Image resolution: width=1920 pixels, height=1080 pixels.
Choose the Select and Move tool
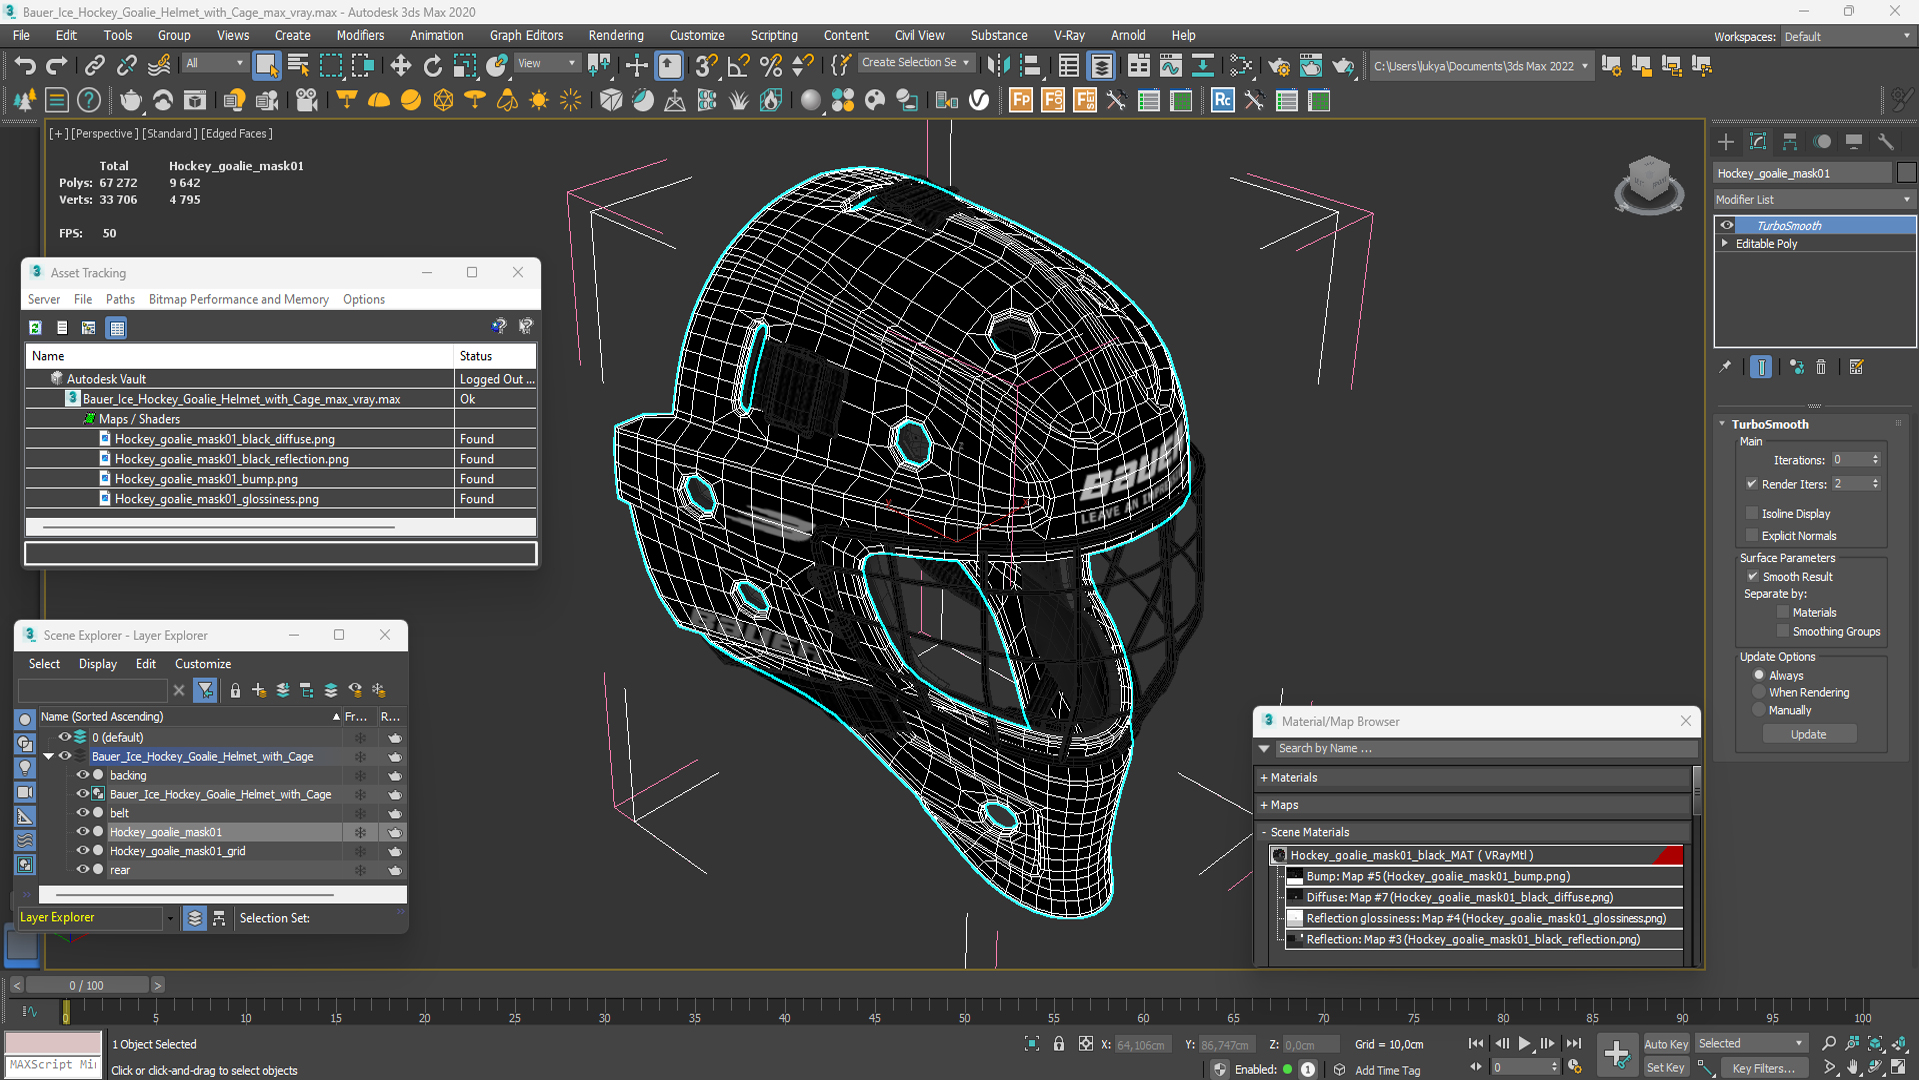tap(400, 66)
